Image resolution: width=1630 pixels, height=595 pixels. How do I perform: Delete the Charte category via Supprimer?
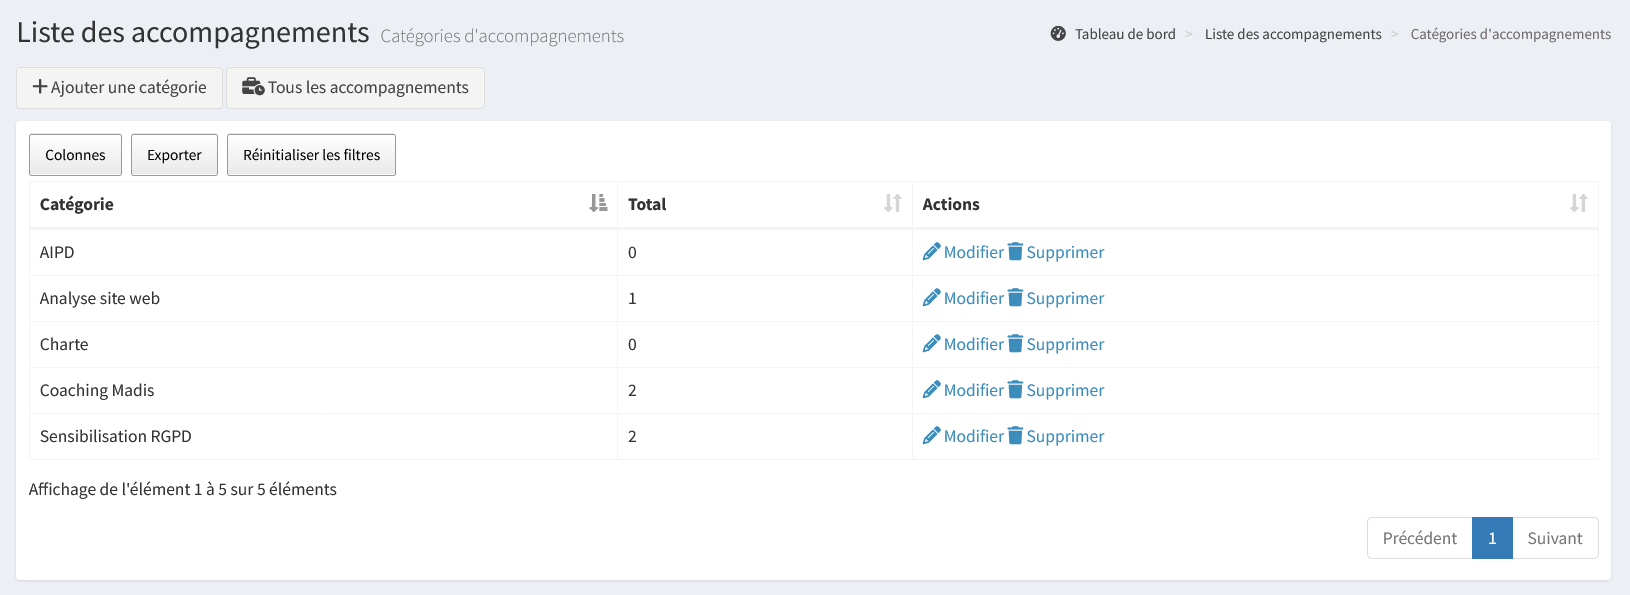coord(1056,344)
